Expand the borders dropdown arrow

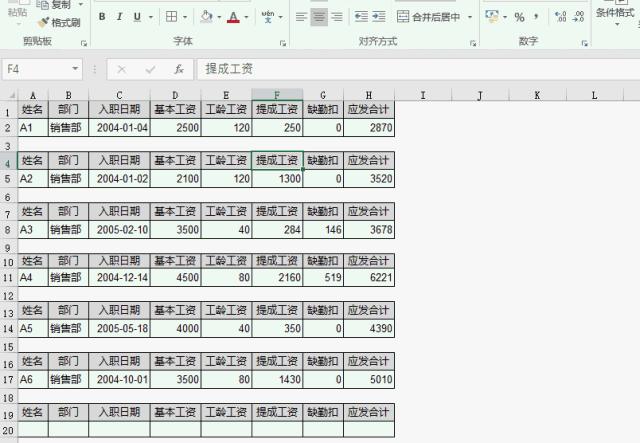185,17
